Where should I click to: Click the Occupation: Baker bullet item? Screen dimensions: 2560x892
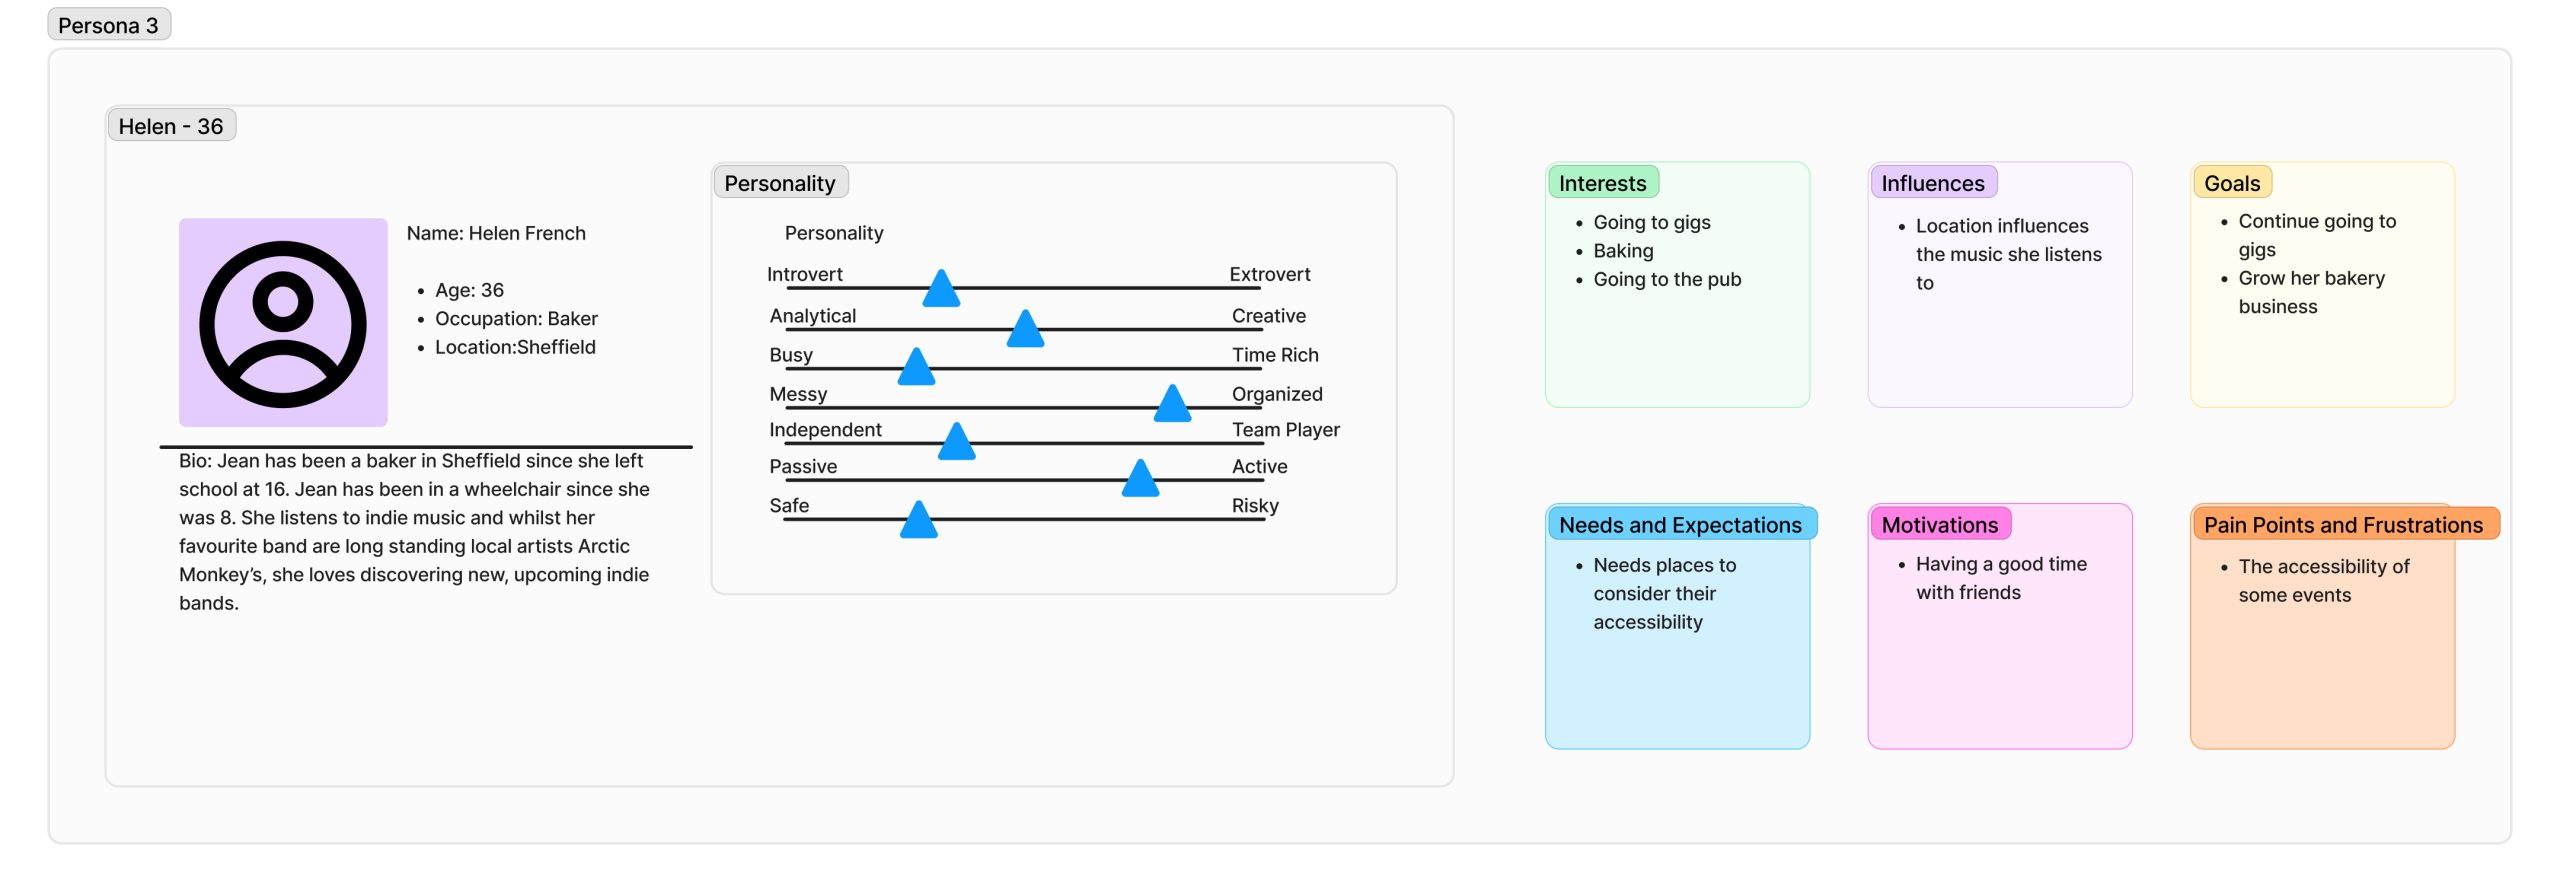pyautogui.click(x=516, y=318)
